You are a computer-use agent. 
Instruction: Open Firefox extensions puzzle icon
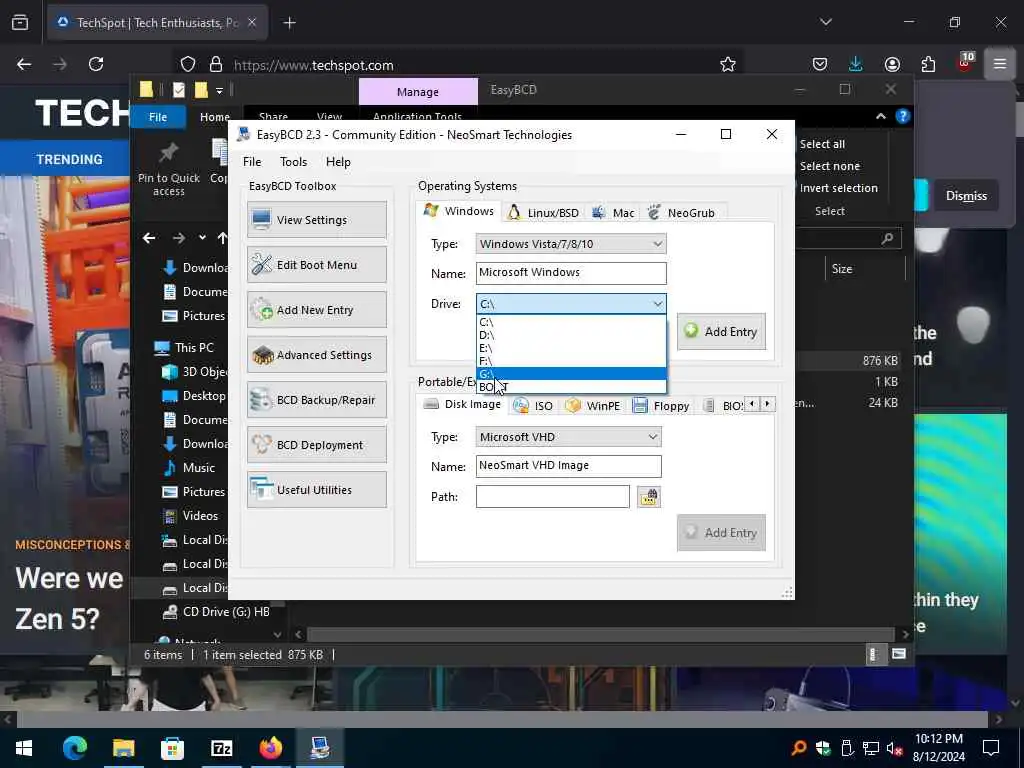coord(928,65)
